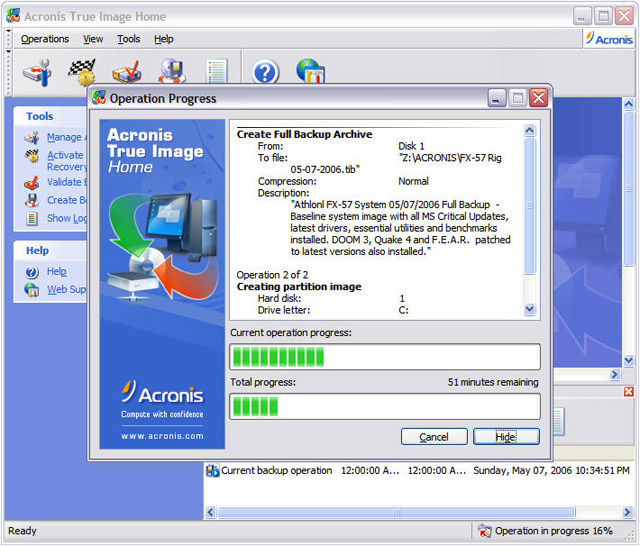Click the globe Web Support toolbar icon
Screen dimensions: 640x546
pyautogui.click(x=311, y=71)
